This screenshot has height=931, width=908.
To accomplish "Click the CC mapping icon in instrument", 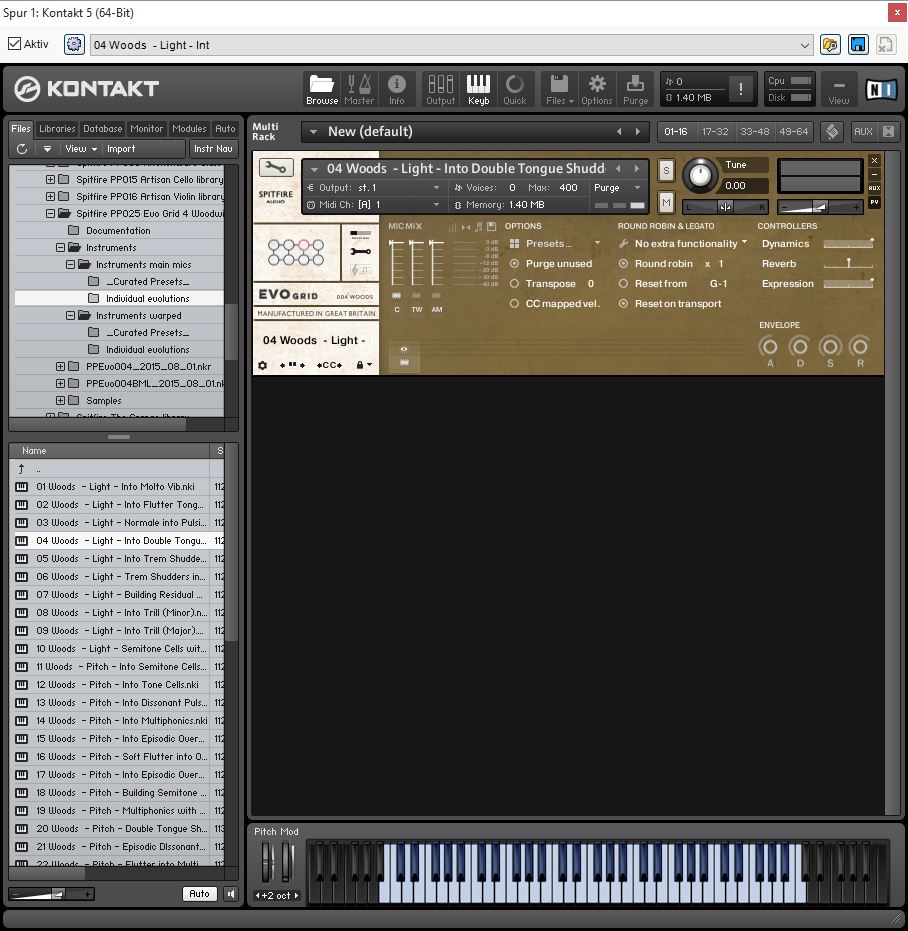I will (x=330, y=365).
